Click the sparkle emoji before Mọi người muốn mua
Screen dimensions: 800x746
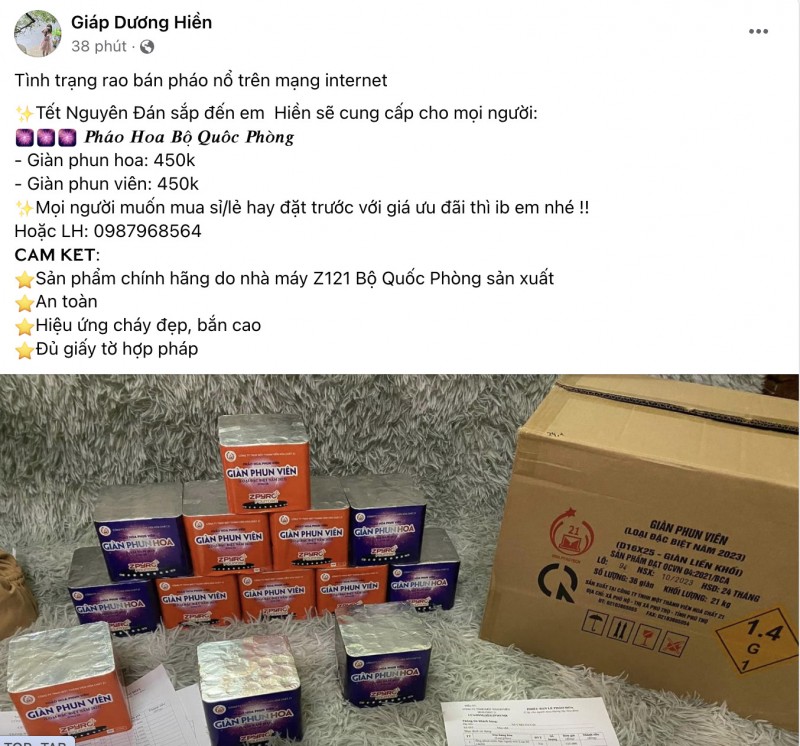[x=24, y=208]
